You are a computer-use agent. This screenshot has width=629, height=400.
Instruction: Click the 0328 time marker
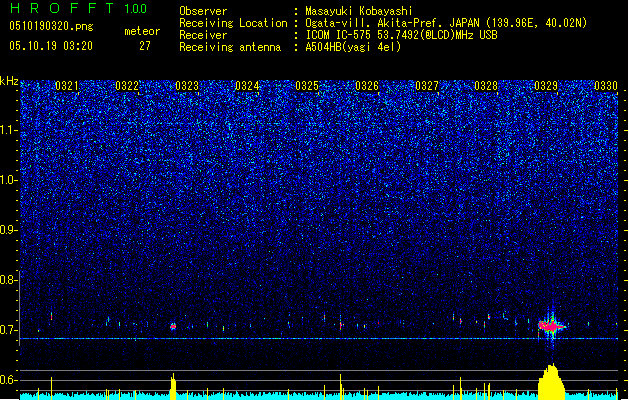pos(486,86)
